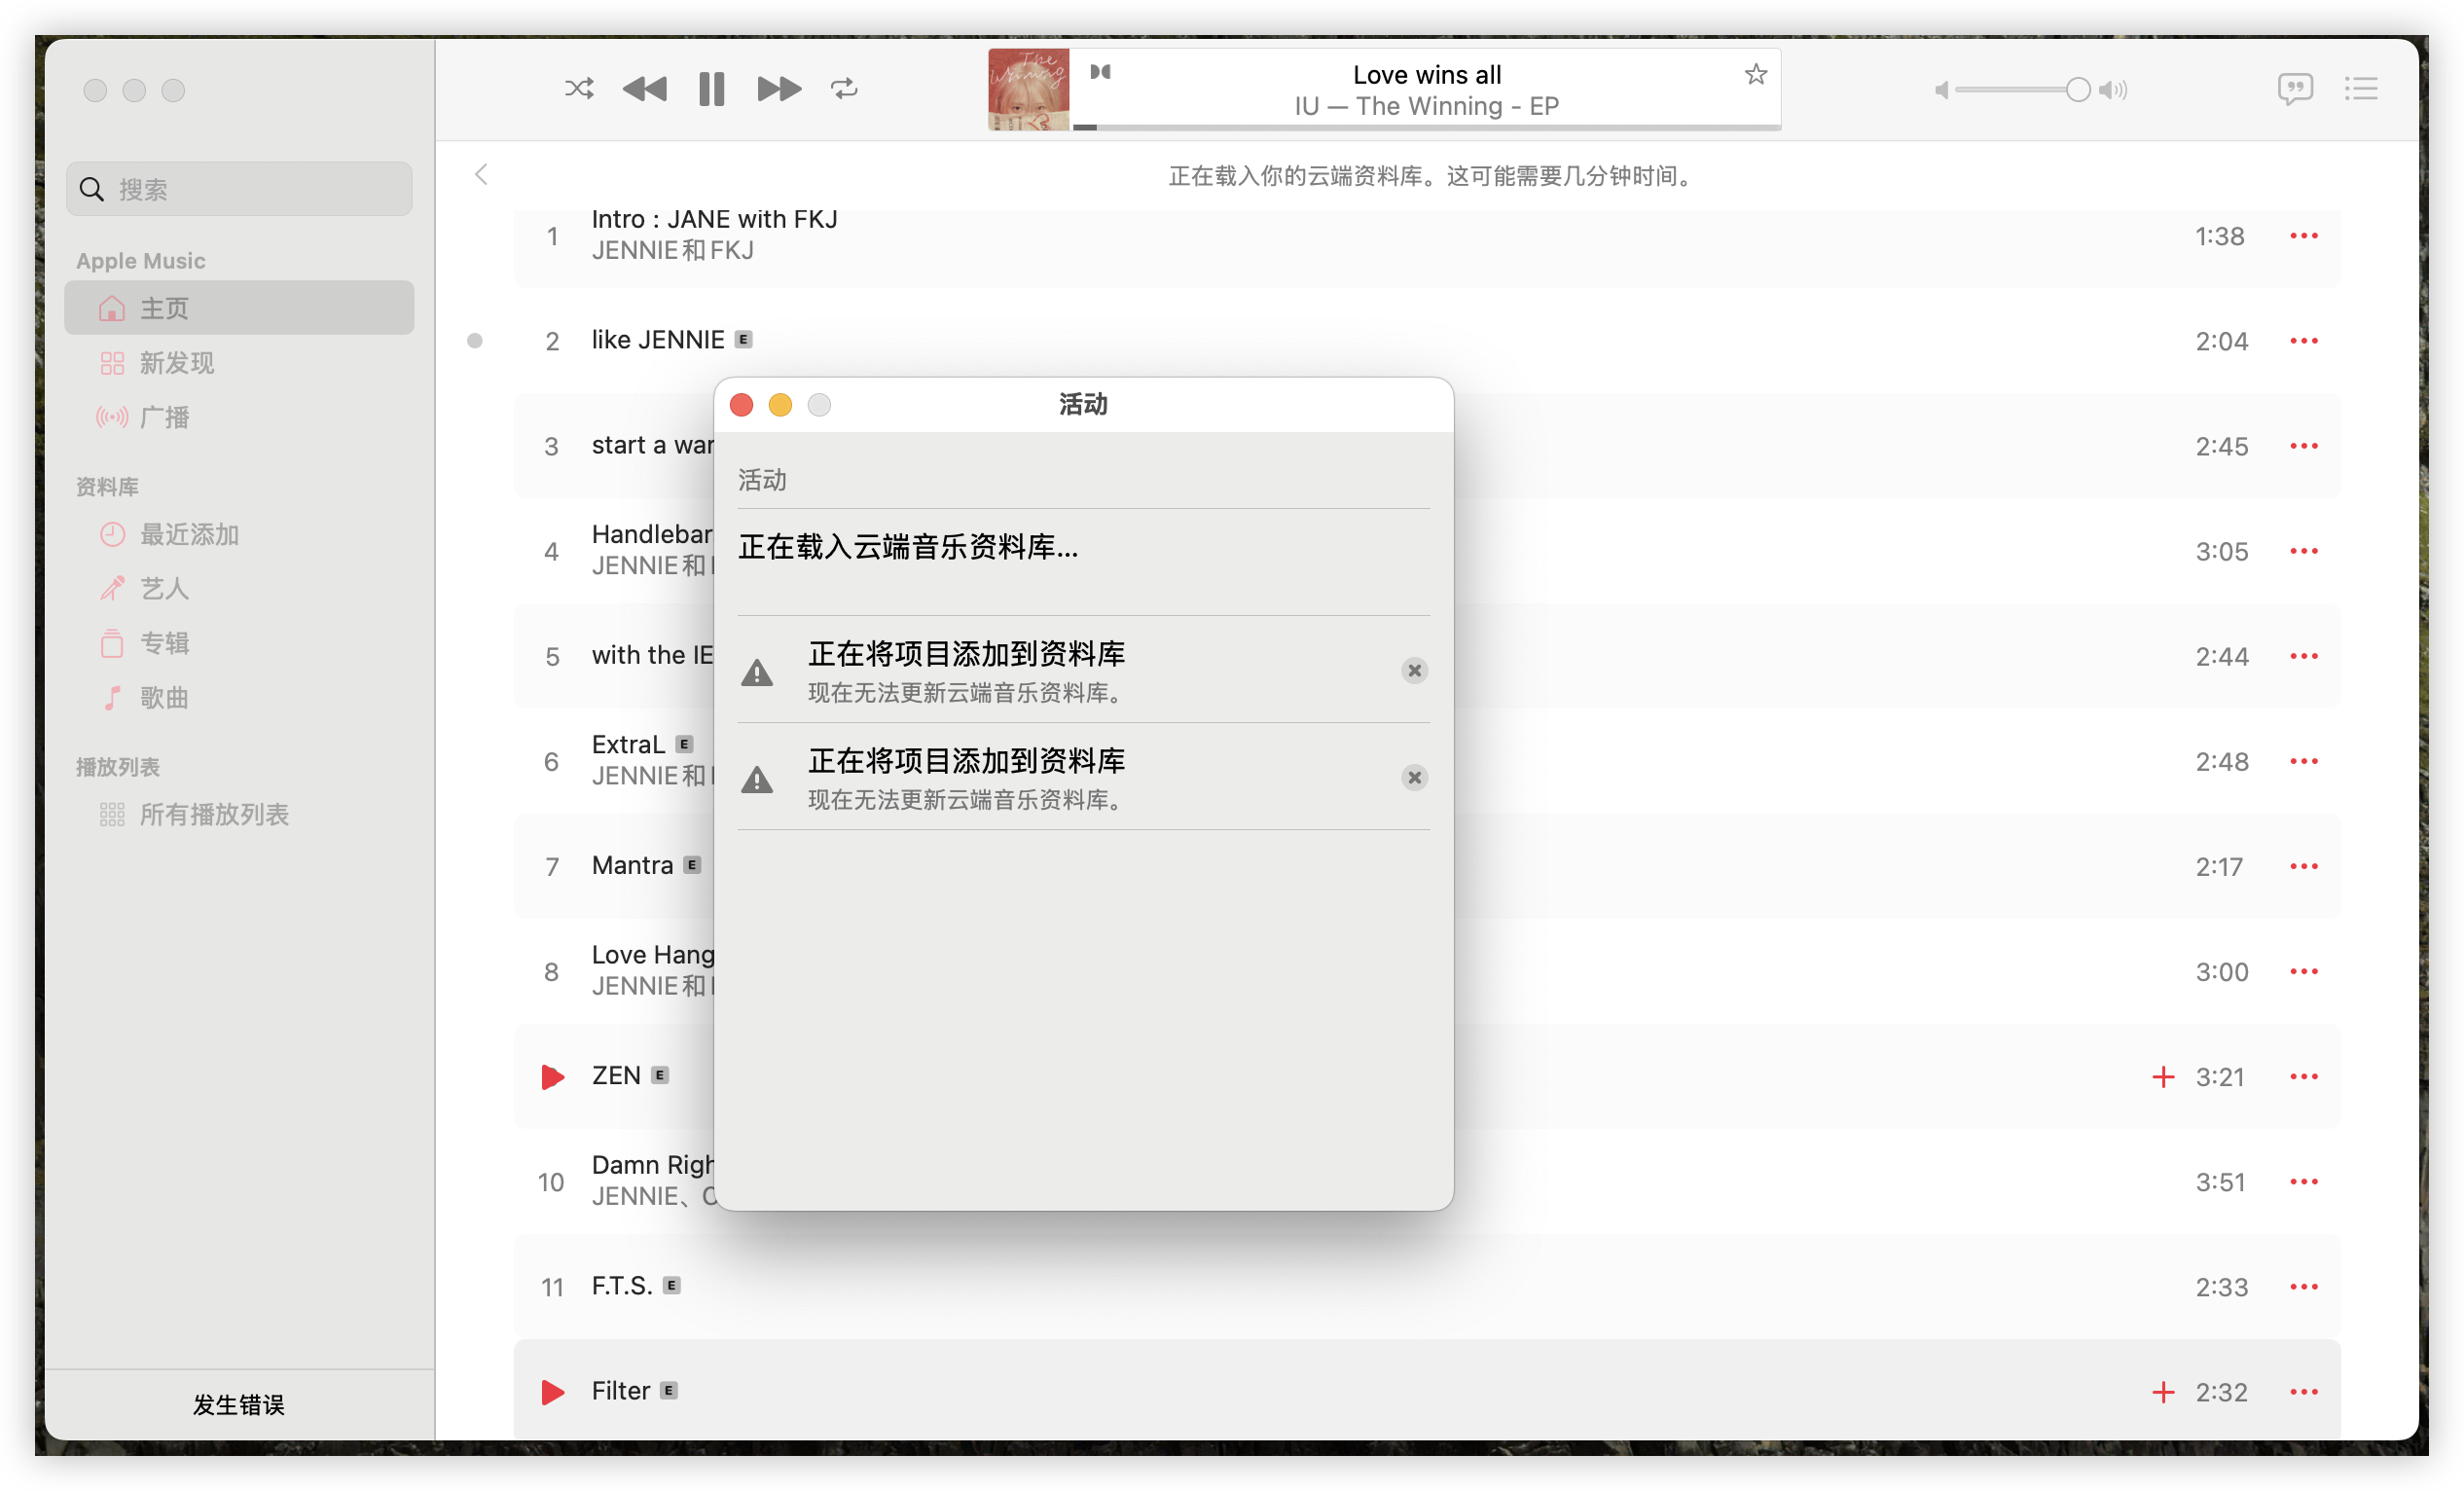
Task: Click 发生错误 status at sidebar bottom
Action: coord(239,1405)
